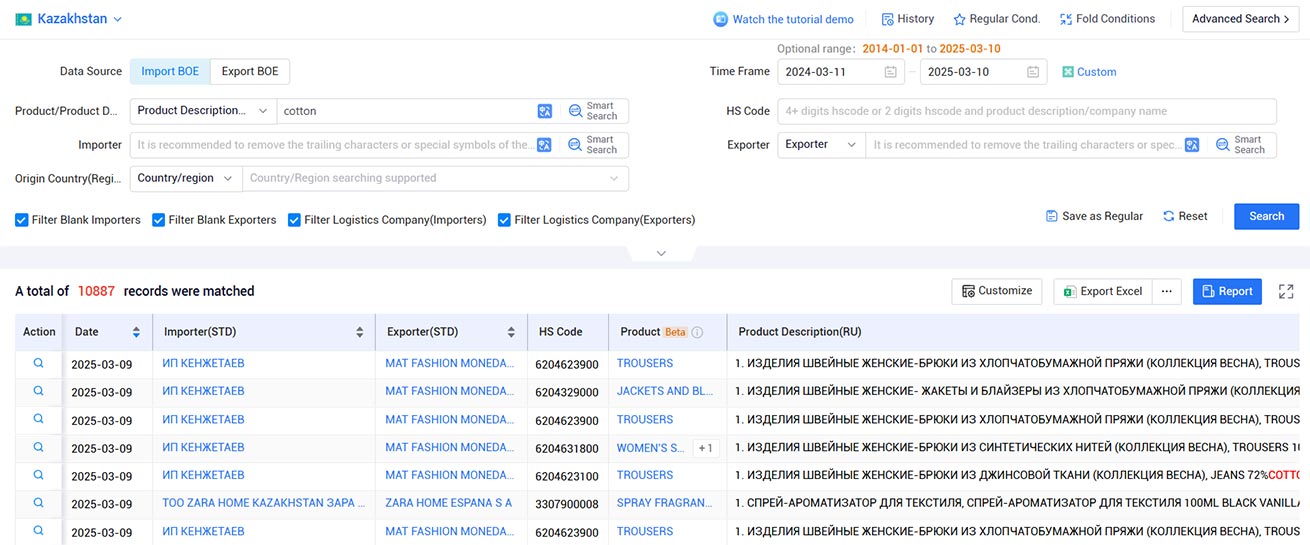
Task: Sort by Exporter(STD) column
Action: tap(511, 332)
